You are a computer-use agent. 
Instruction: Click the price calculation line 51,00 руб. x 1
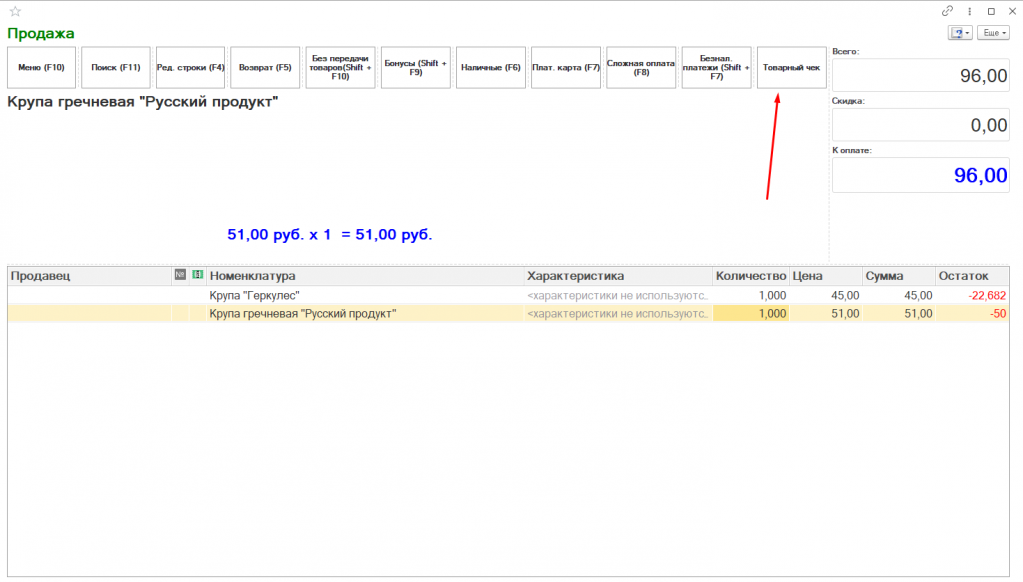click(329, 234)
